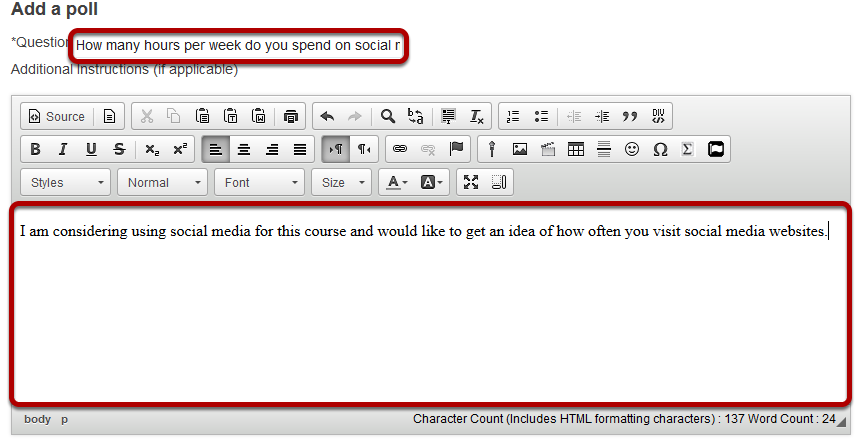Image resolution: width=859 pixels, height=439 pixels.
Task: Insert a numbered list
Action: [513, 116]
